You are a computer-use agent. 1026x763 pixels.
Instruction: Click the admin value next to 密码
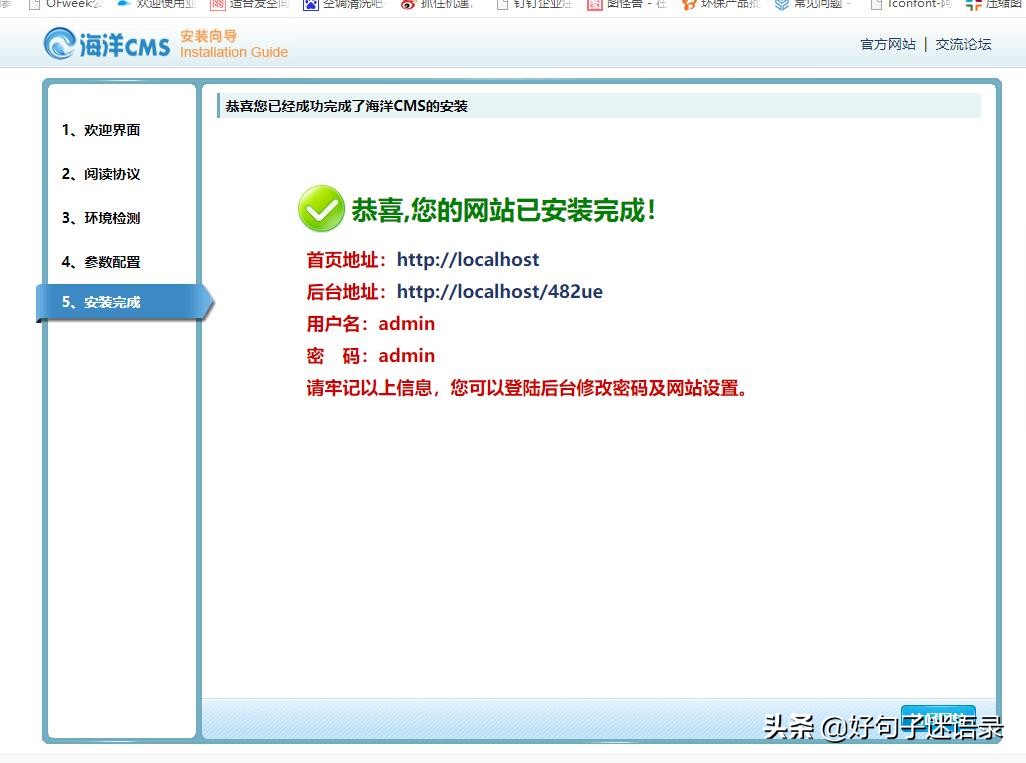[x=406, y=355]
